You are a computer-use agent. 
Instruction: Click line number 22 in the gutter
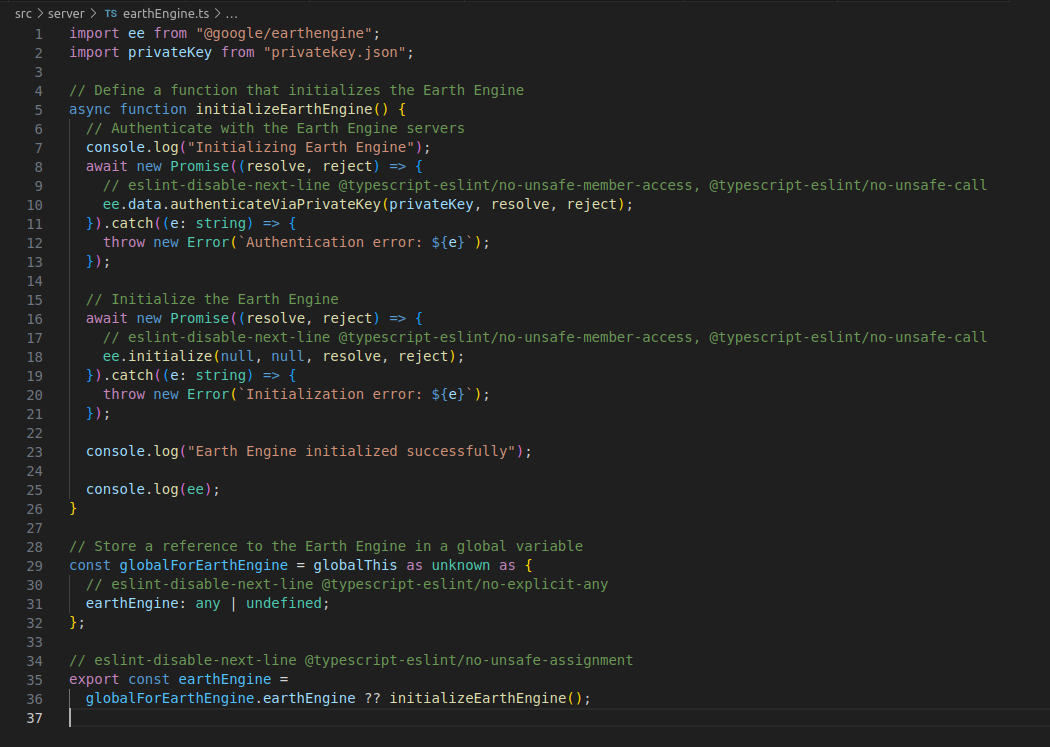pyautogui.click(x=35, y=433)
